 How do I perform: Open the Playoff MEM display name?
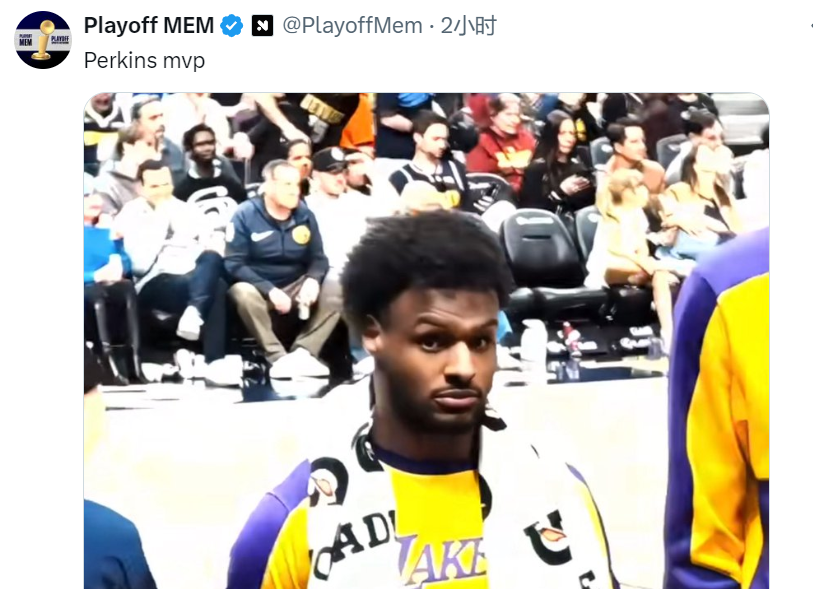point(149,25)
